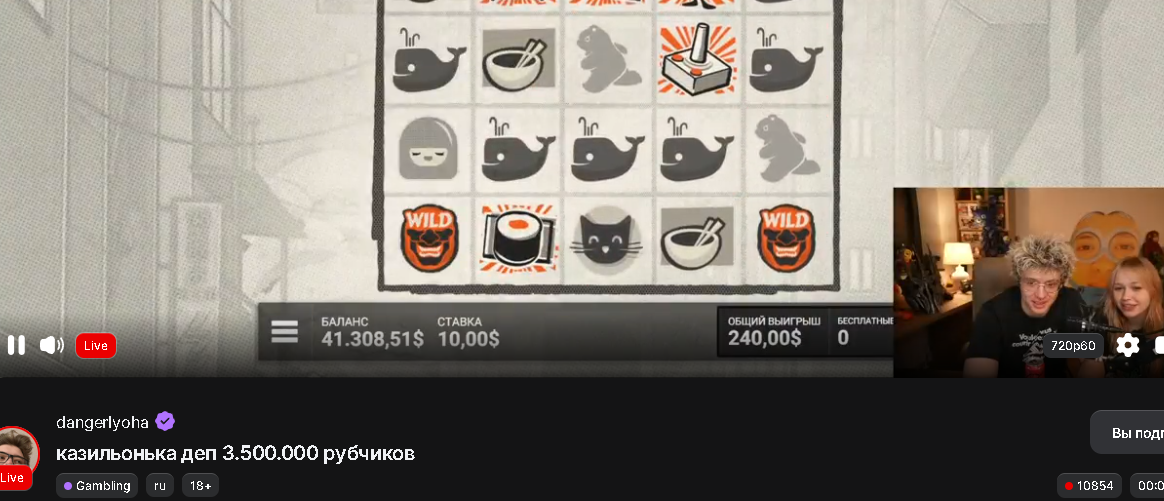Click the purple verified badge
Image resolution: width=1164 pixels, height=501 pixels.
point(165,422)
